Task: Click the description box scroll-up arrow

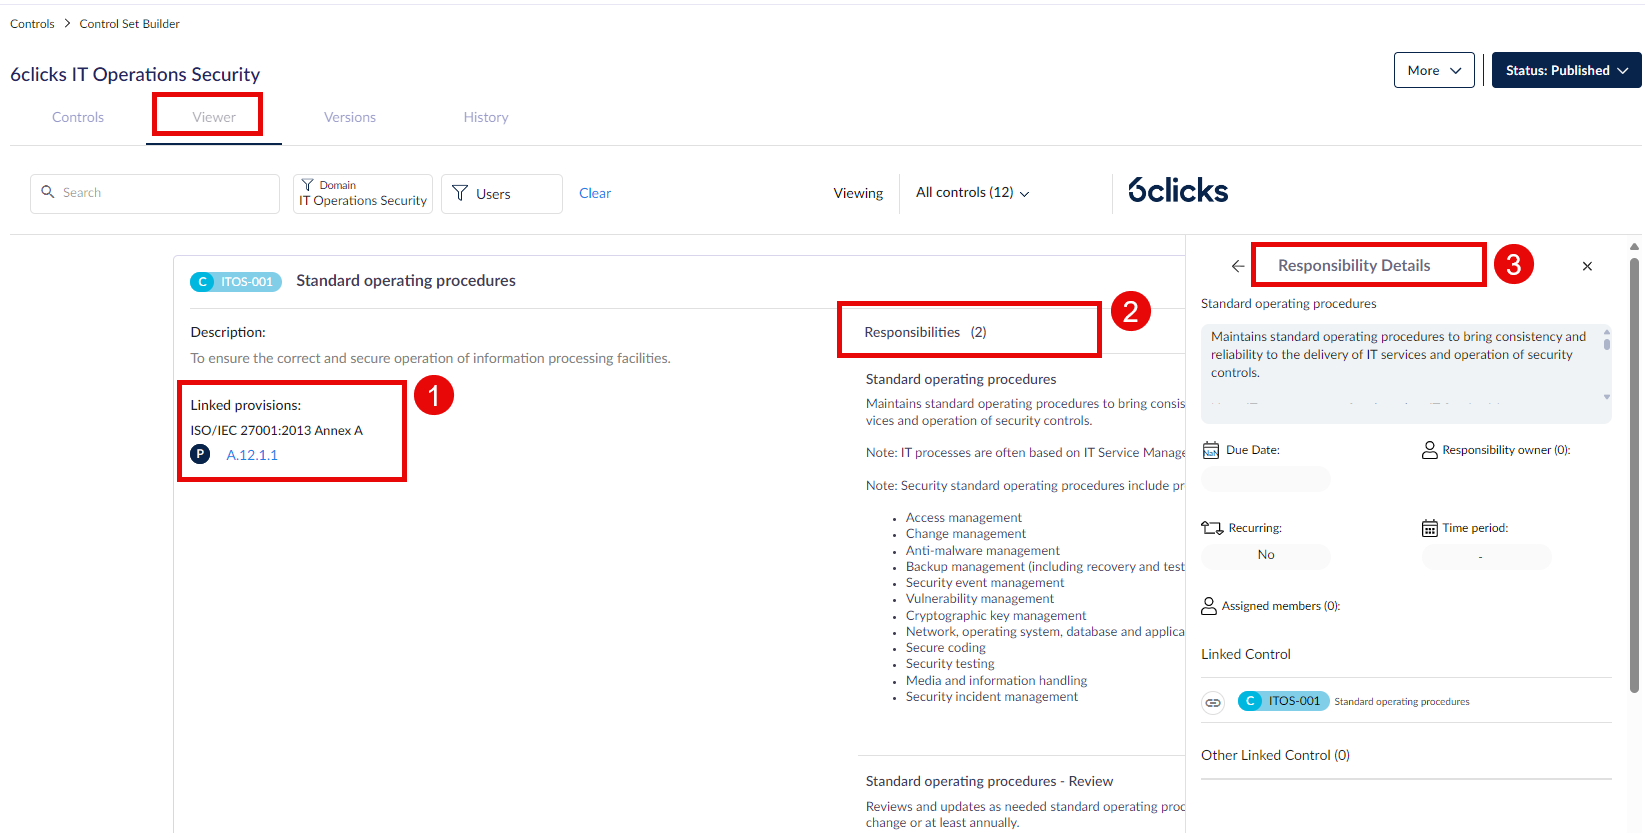Action: (x=1607, y=331)
